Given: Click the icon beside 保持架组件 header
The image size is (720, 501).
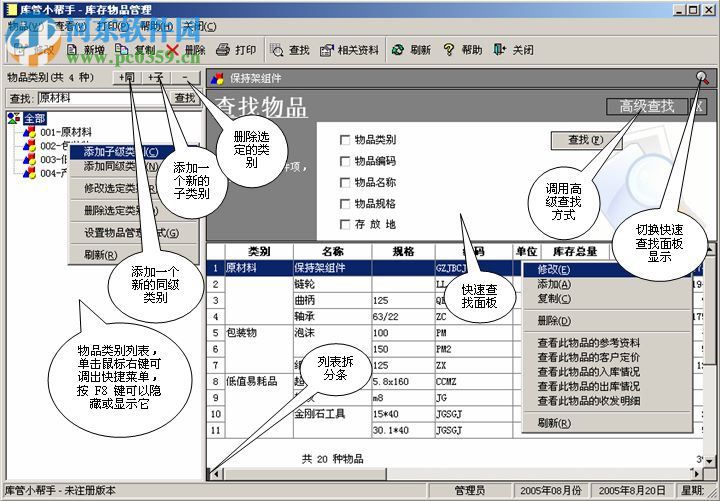Looking at the screenshot, I should point(217,79).
